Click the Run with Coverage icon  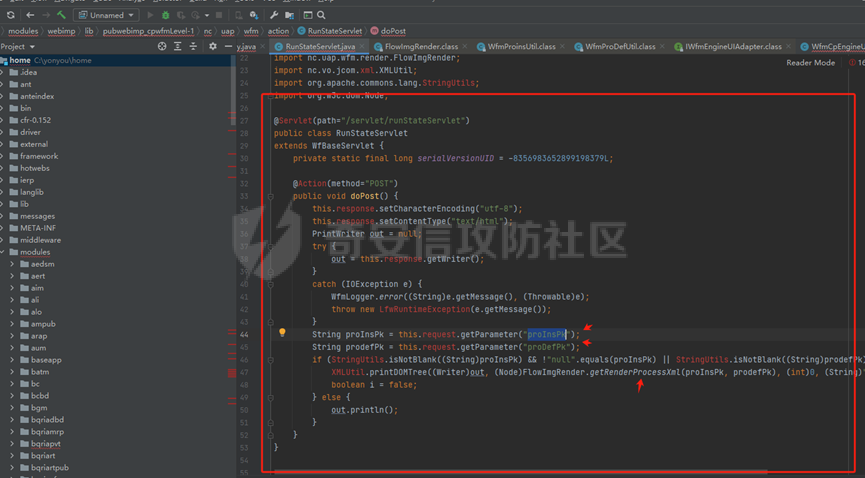click(x=180, y=15)
